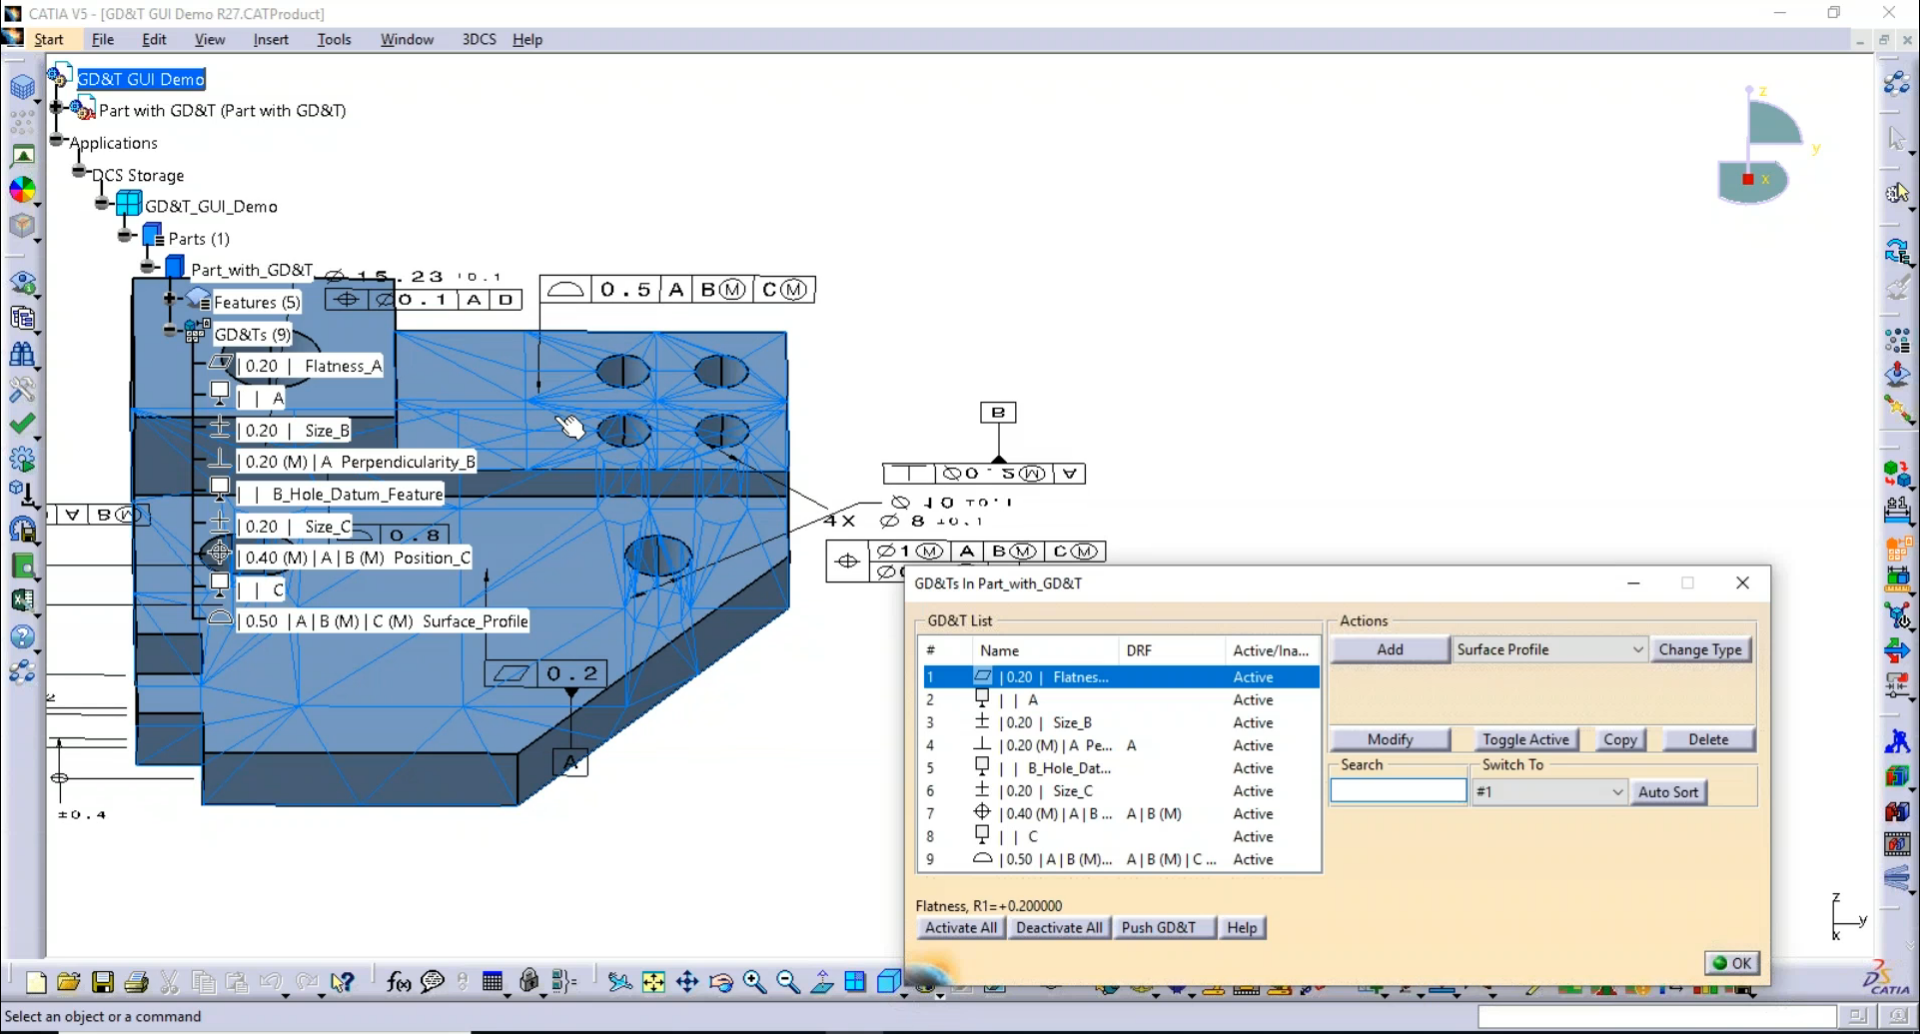Select the Zoom In magnifier tool
1920x1034 pixels.
(x=753, y=982)
